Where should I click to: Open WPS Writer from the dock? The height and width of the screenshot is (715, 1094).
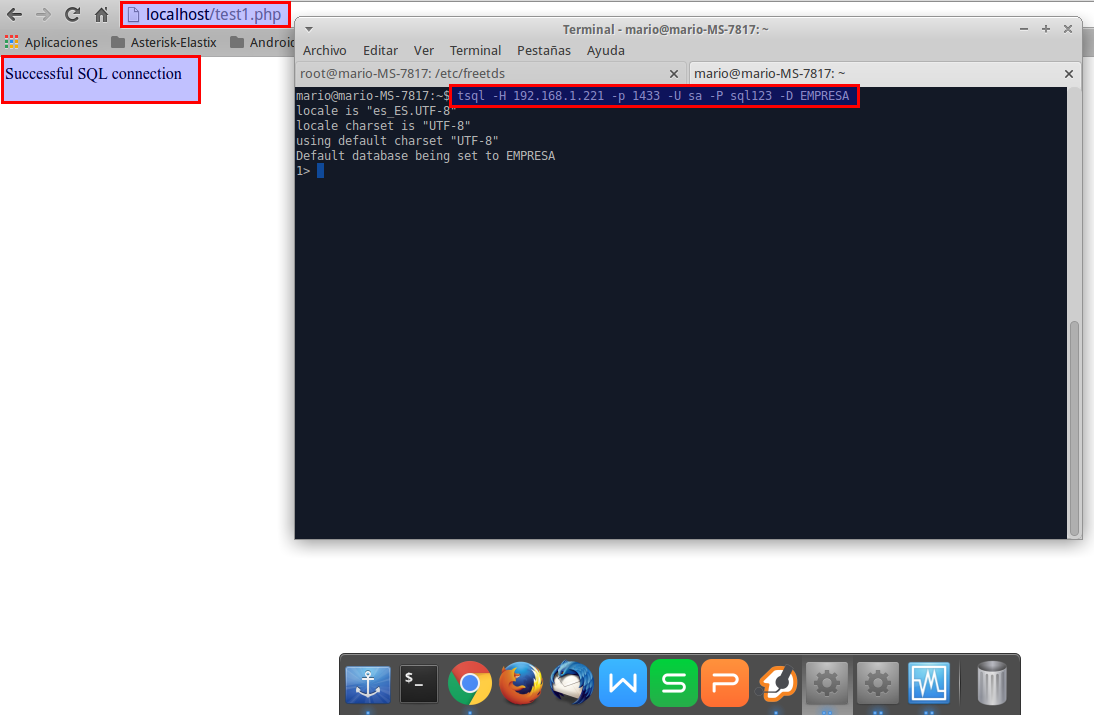tap(622, 684)
